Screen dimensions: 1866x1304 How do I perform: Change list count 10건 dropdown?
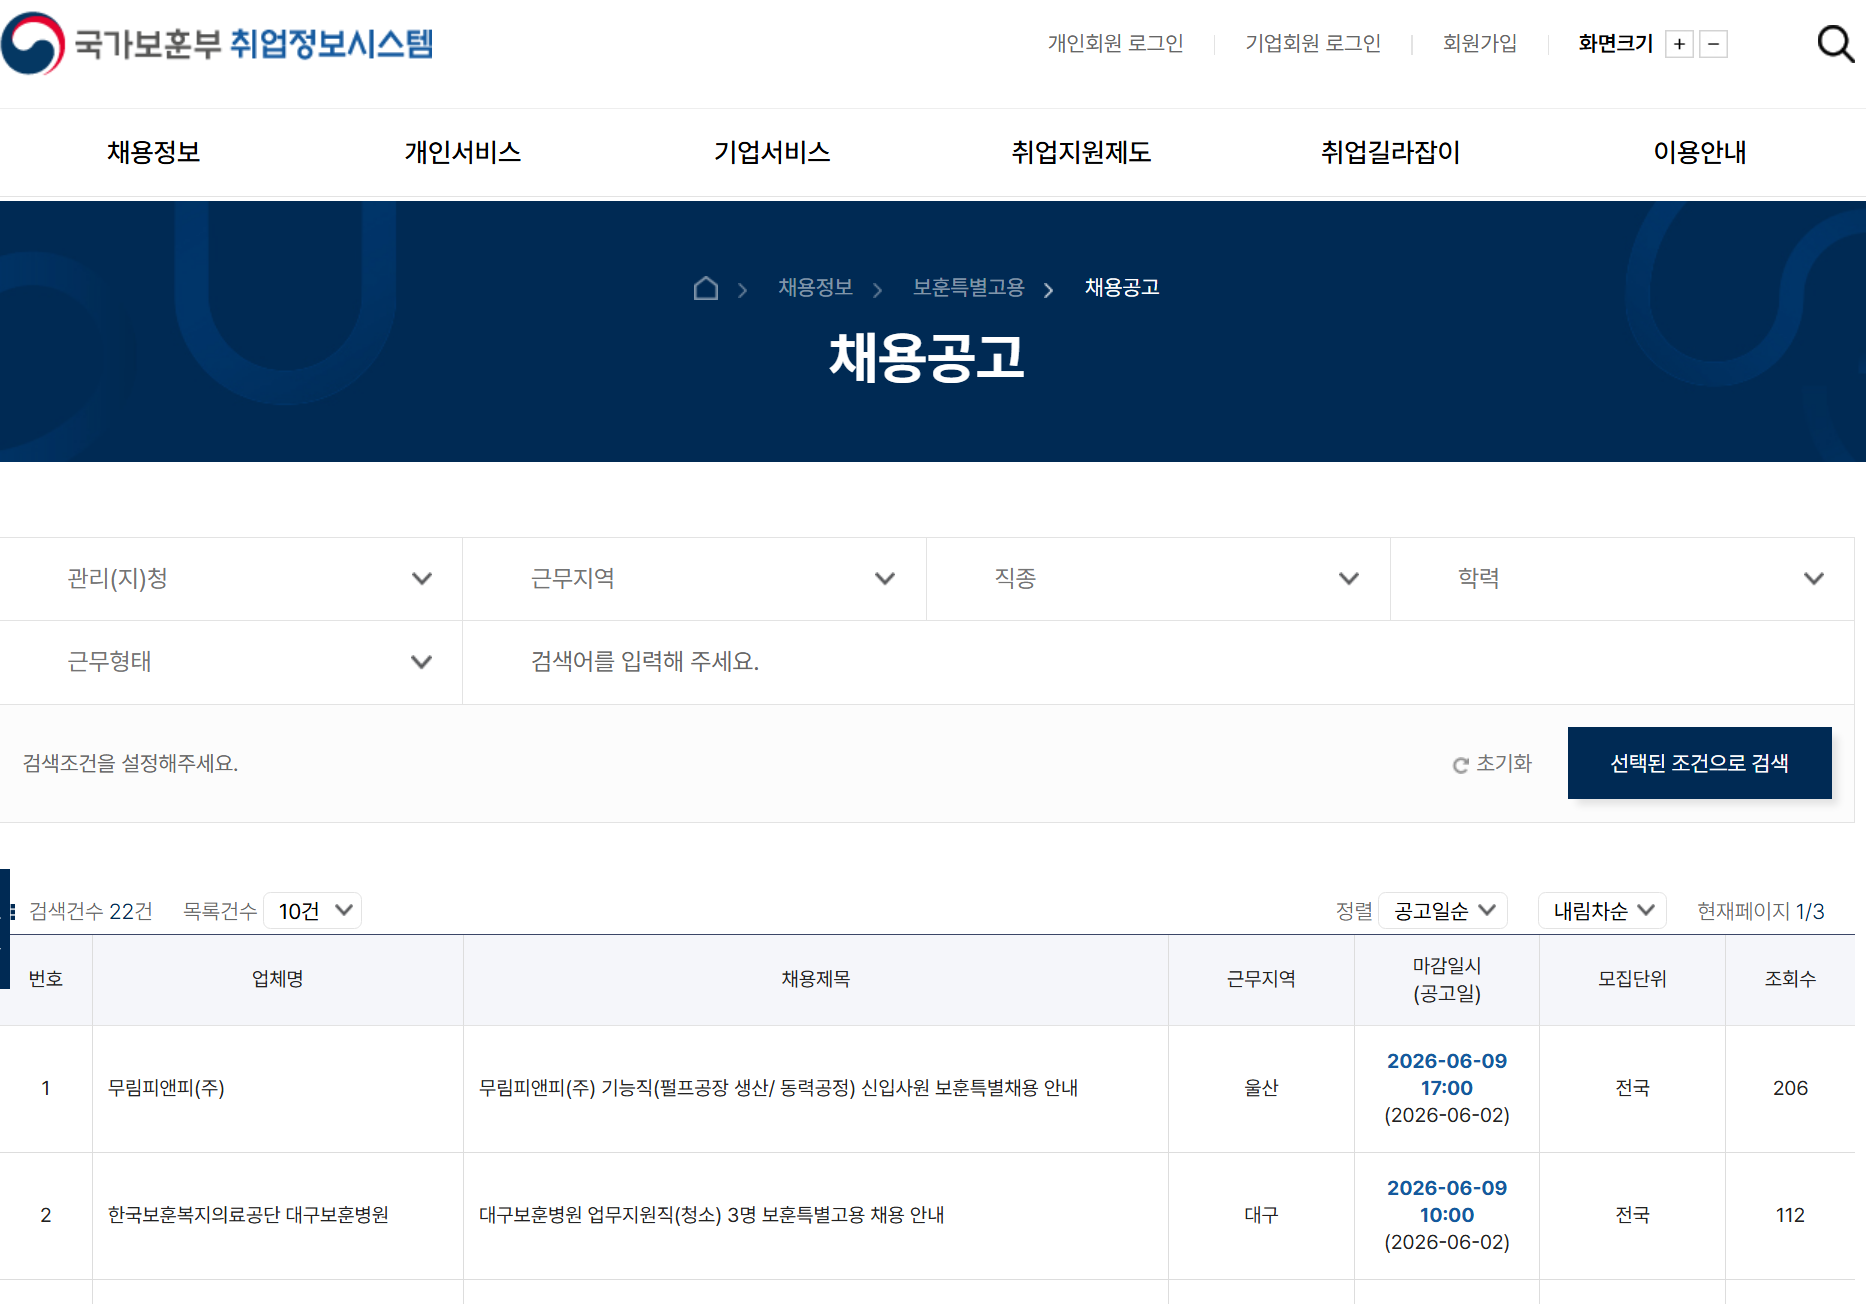pos(313,911)
